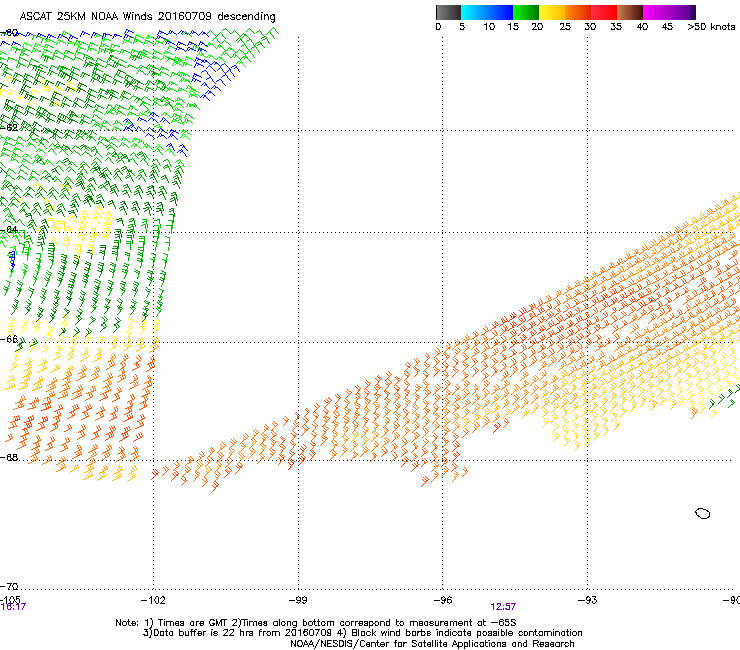Click the '-102' longitude axis label
The height and width of the screenshot is (650, 740).
153,600
